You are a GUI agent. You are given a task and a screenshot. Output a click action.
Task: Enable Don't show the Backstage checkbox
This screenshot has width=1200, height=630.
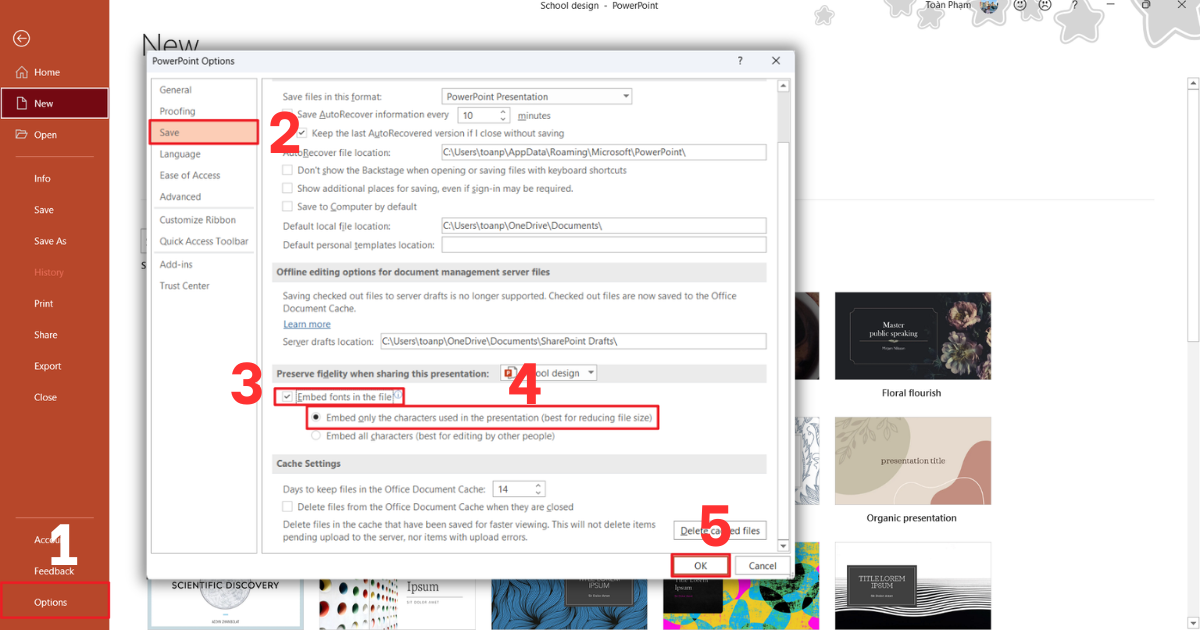(x=288, y=170)
